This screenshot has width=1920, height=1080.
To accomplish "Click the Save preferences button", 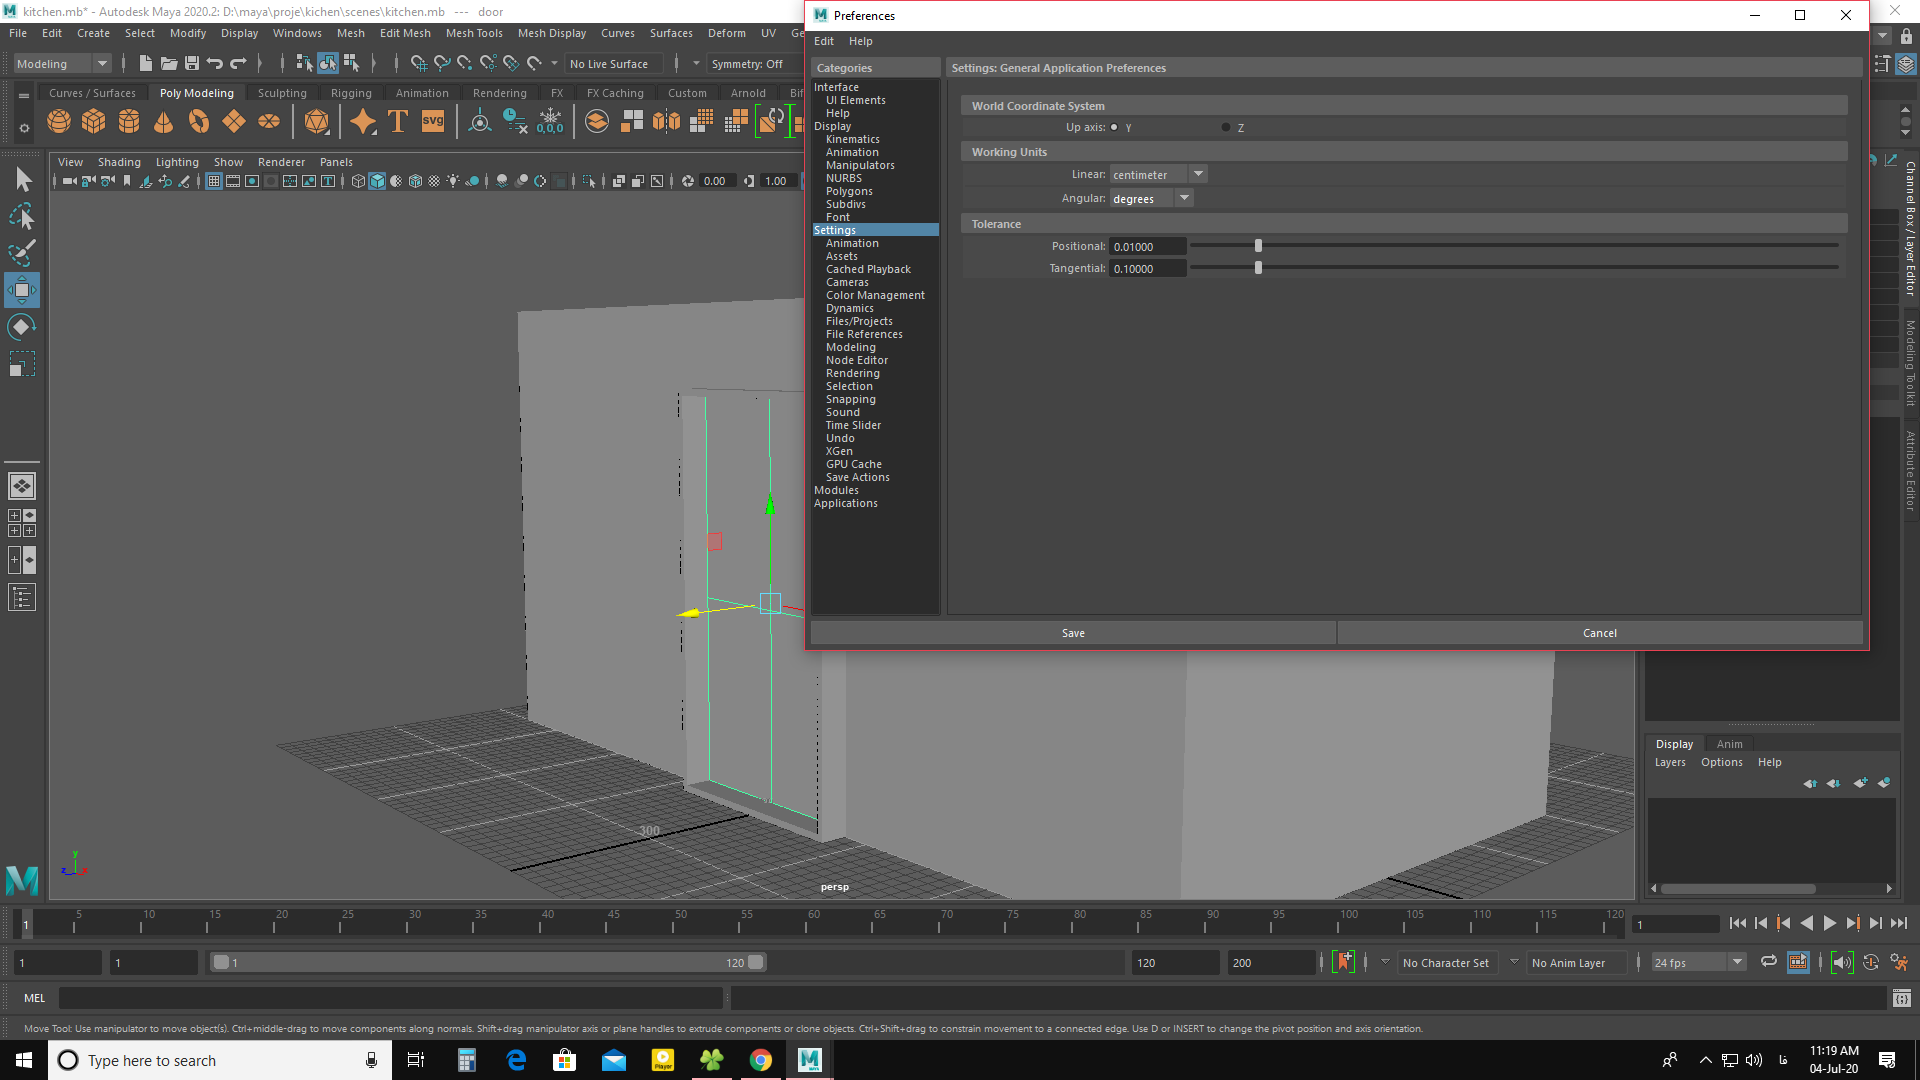I will pyautogui.click(x=1073, y=632).
